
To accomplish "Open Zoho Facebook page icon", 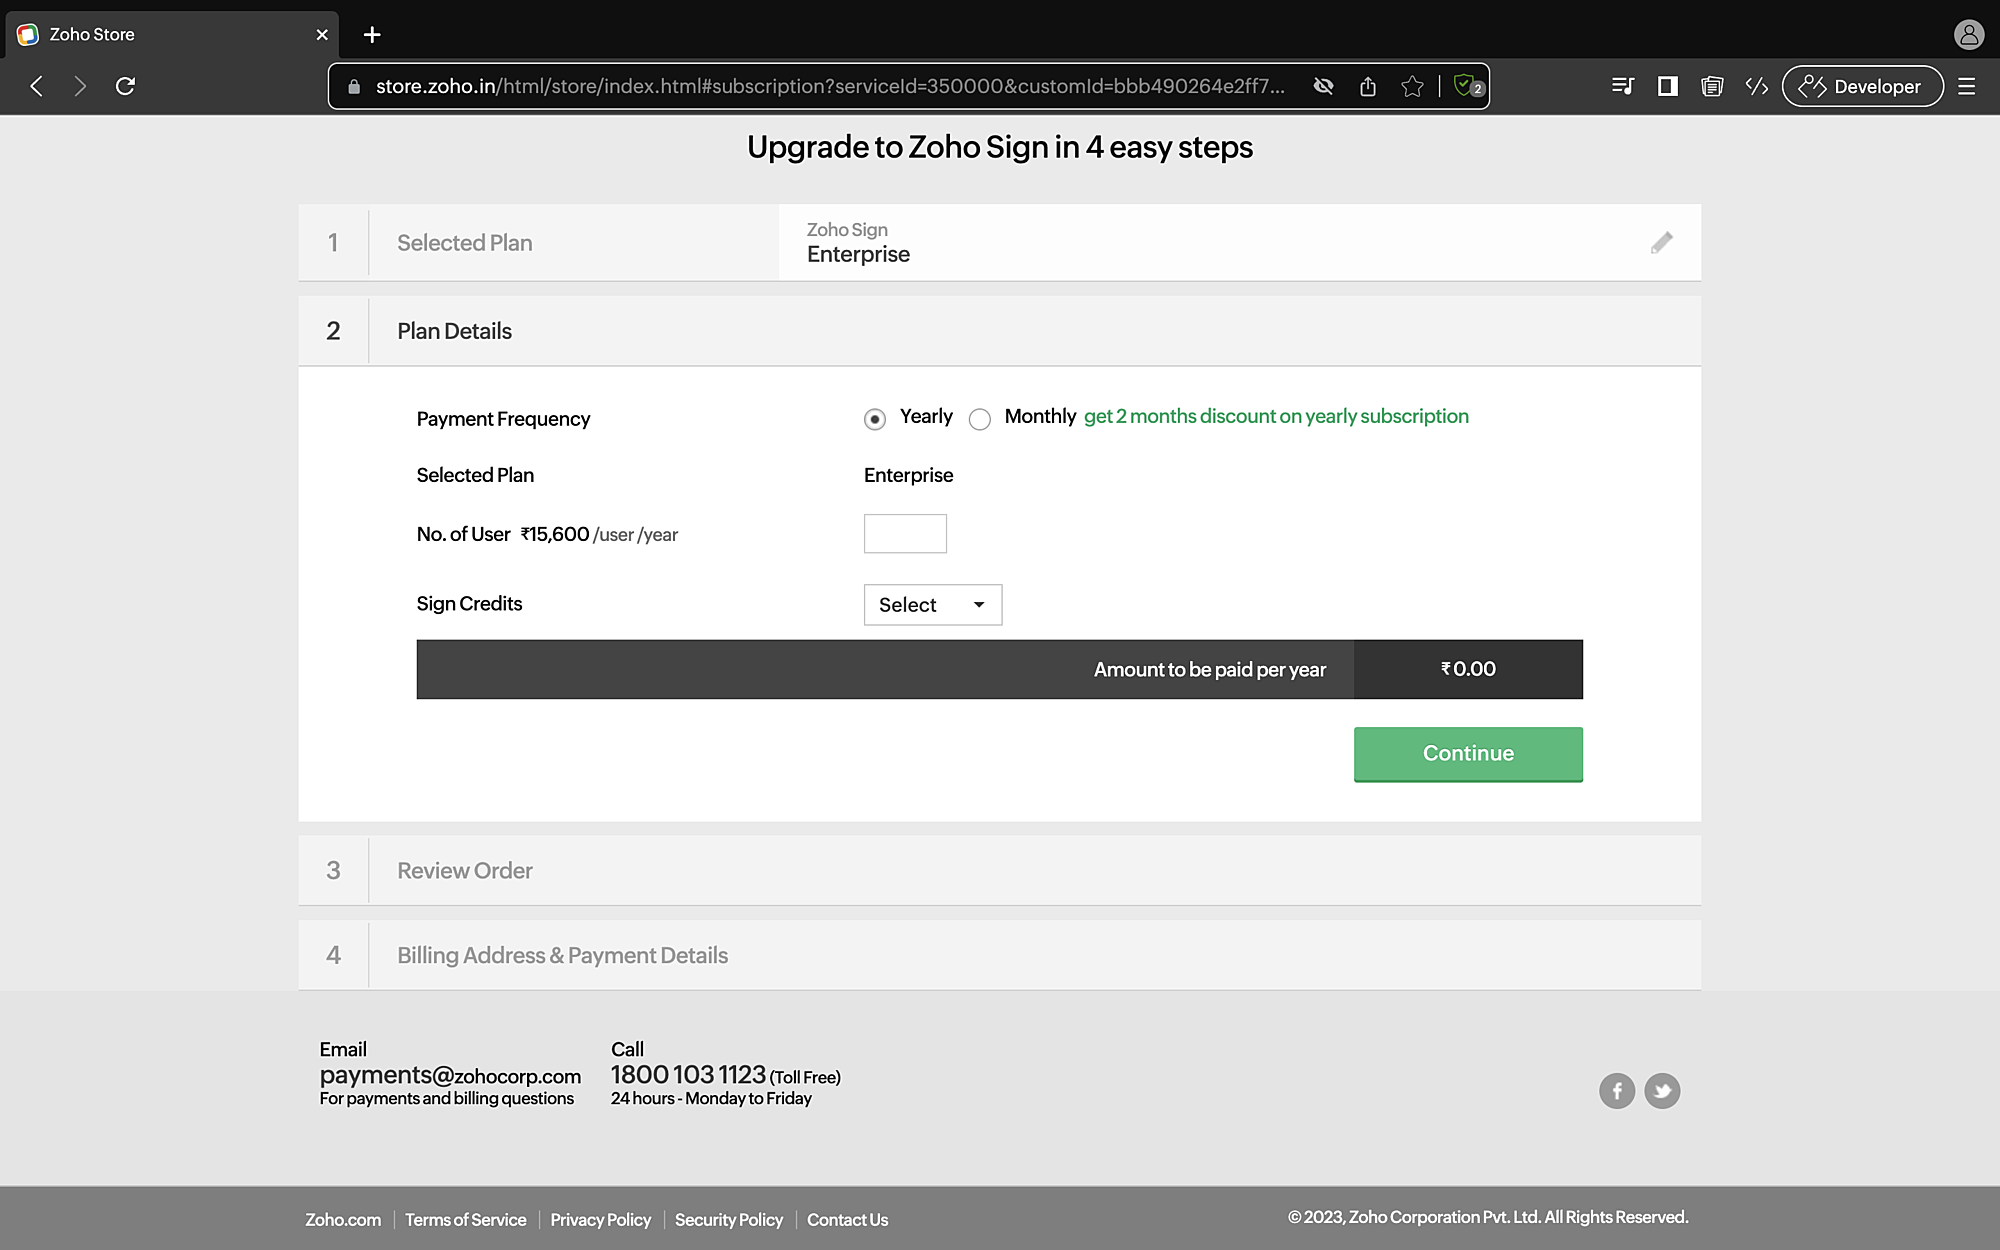I will pos(1617,1091).
